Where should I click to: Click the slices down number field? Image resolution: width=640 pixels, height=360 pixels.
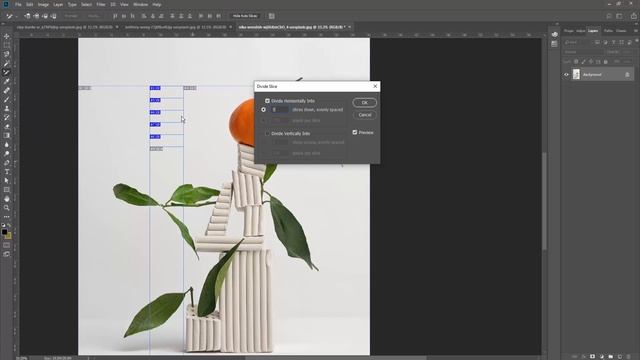pos(280,110)
